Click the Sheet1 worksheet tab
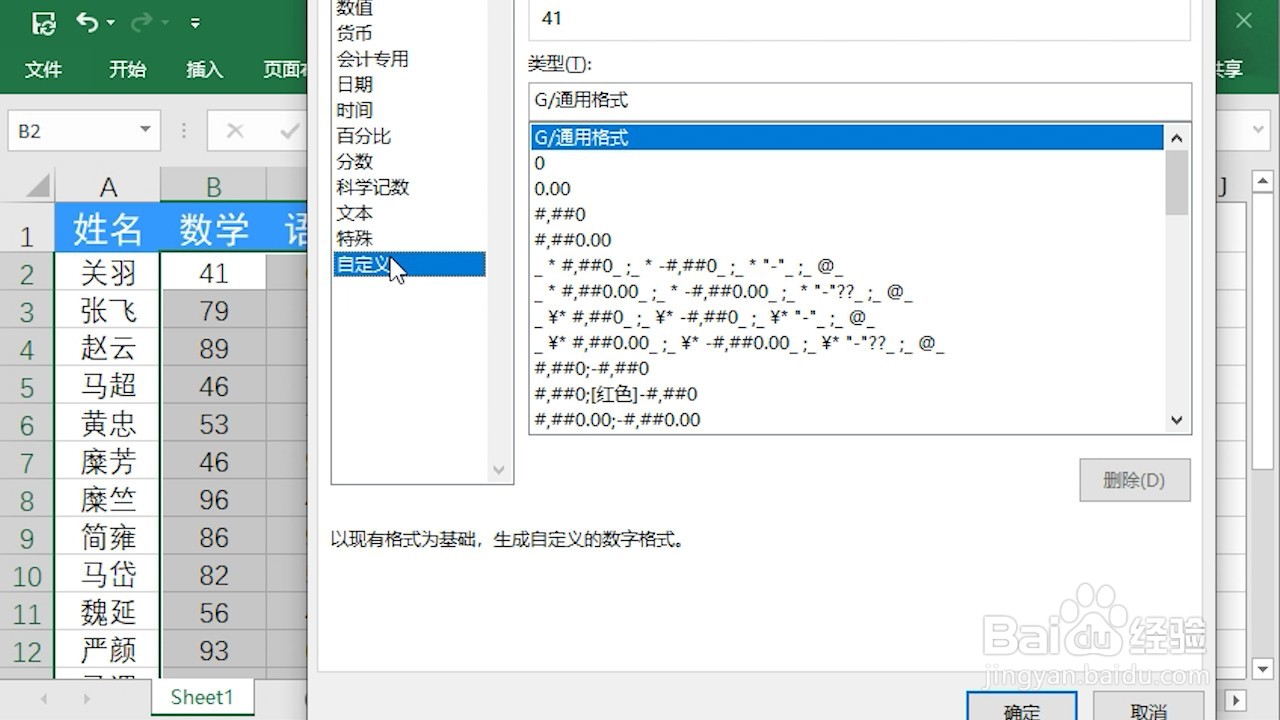This screenshot has width=1280, height=720. [x=202, y=697]
